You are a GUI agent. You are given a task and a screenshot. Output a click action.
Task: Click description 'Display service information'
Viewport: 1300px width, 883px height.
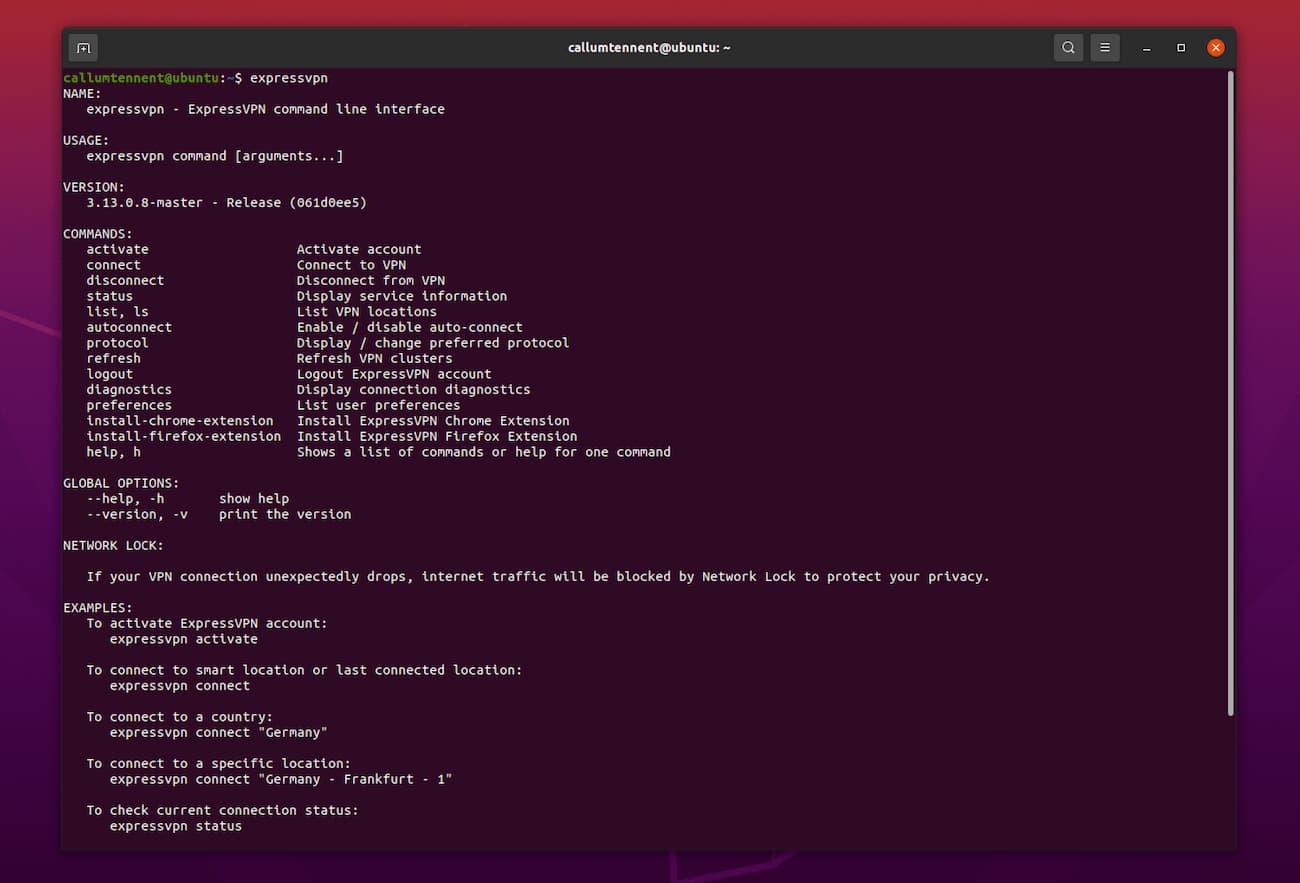click(402, 296)
